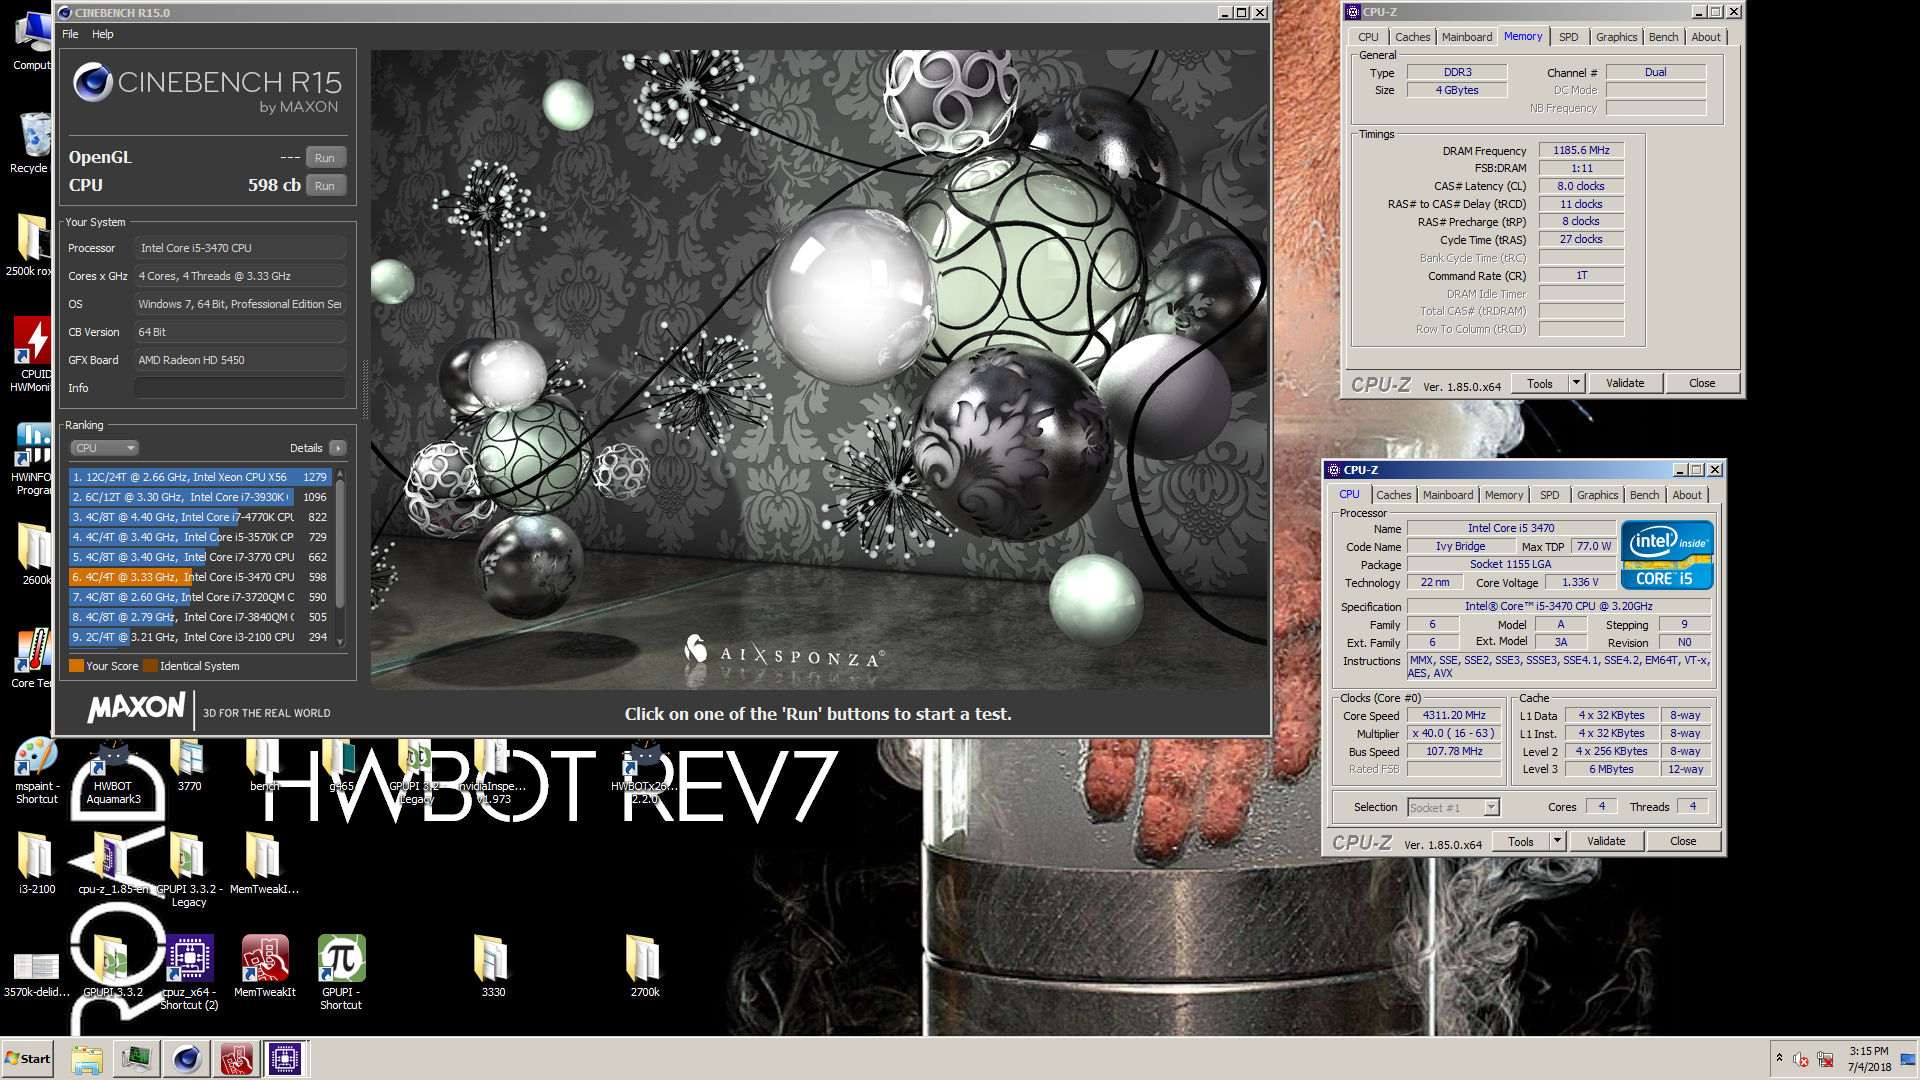Image resolution: width=1920 pixels, height=1080 pixels.
Task: Launch cpuz_x64 Shortcut (2) icon
Action: [x=189, y=973]
